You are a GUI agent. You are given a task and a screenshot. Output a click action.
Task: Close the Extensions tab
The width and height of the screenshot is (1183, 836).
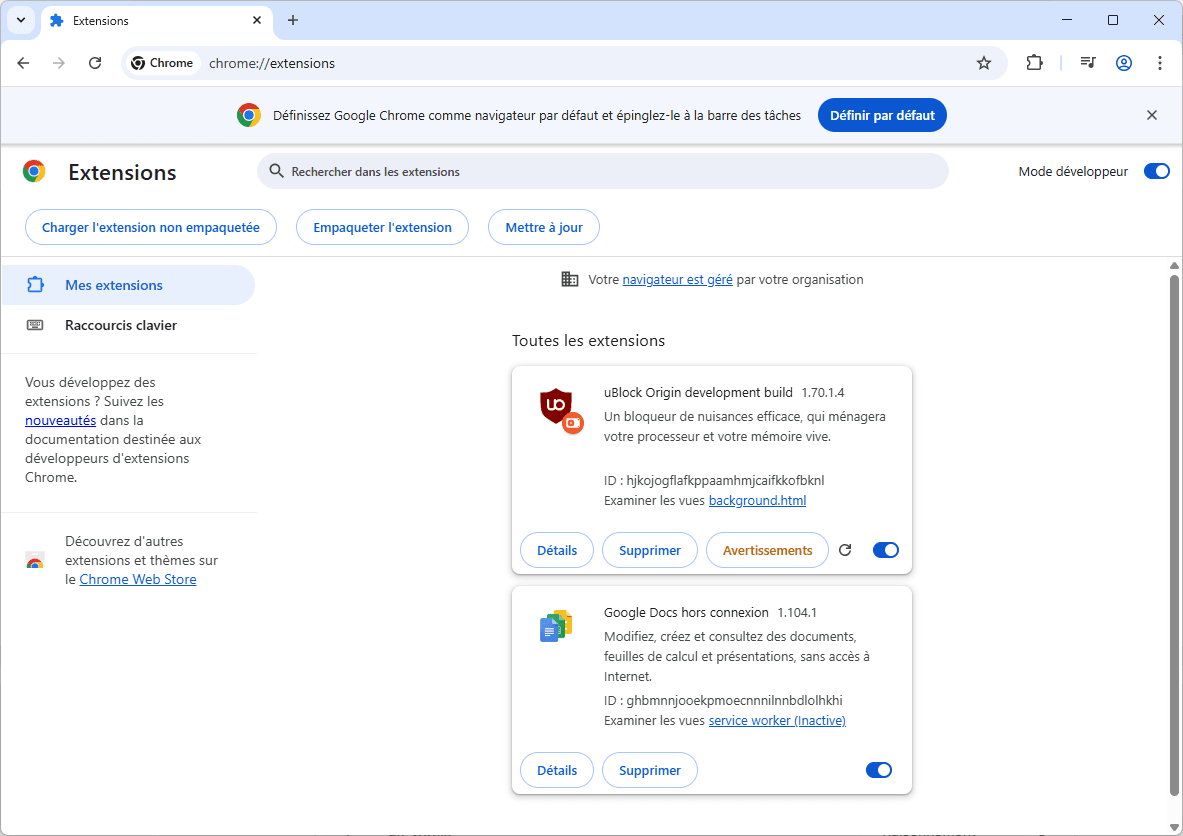[x=257, y=20]
